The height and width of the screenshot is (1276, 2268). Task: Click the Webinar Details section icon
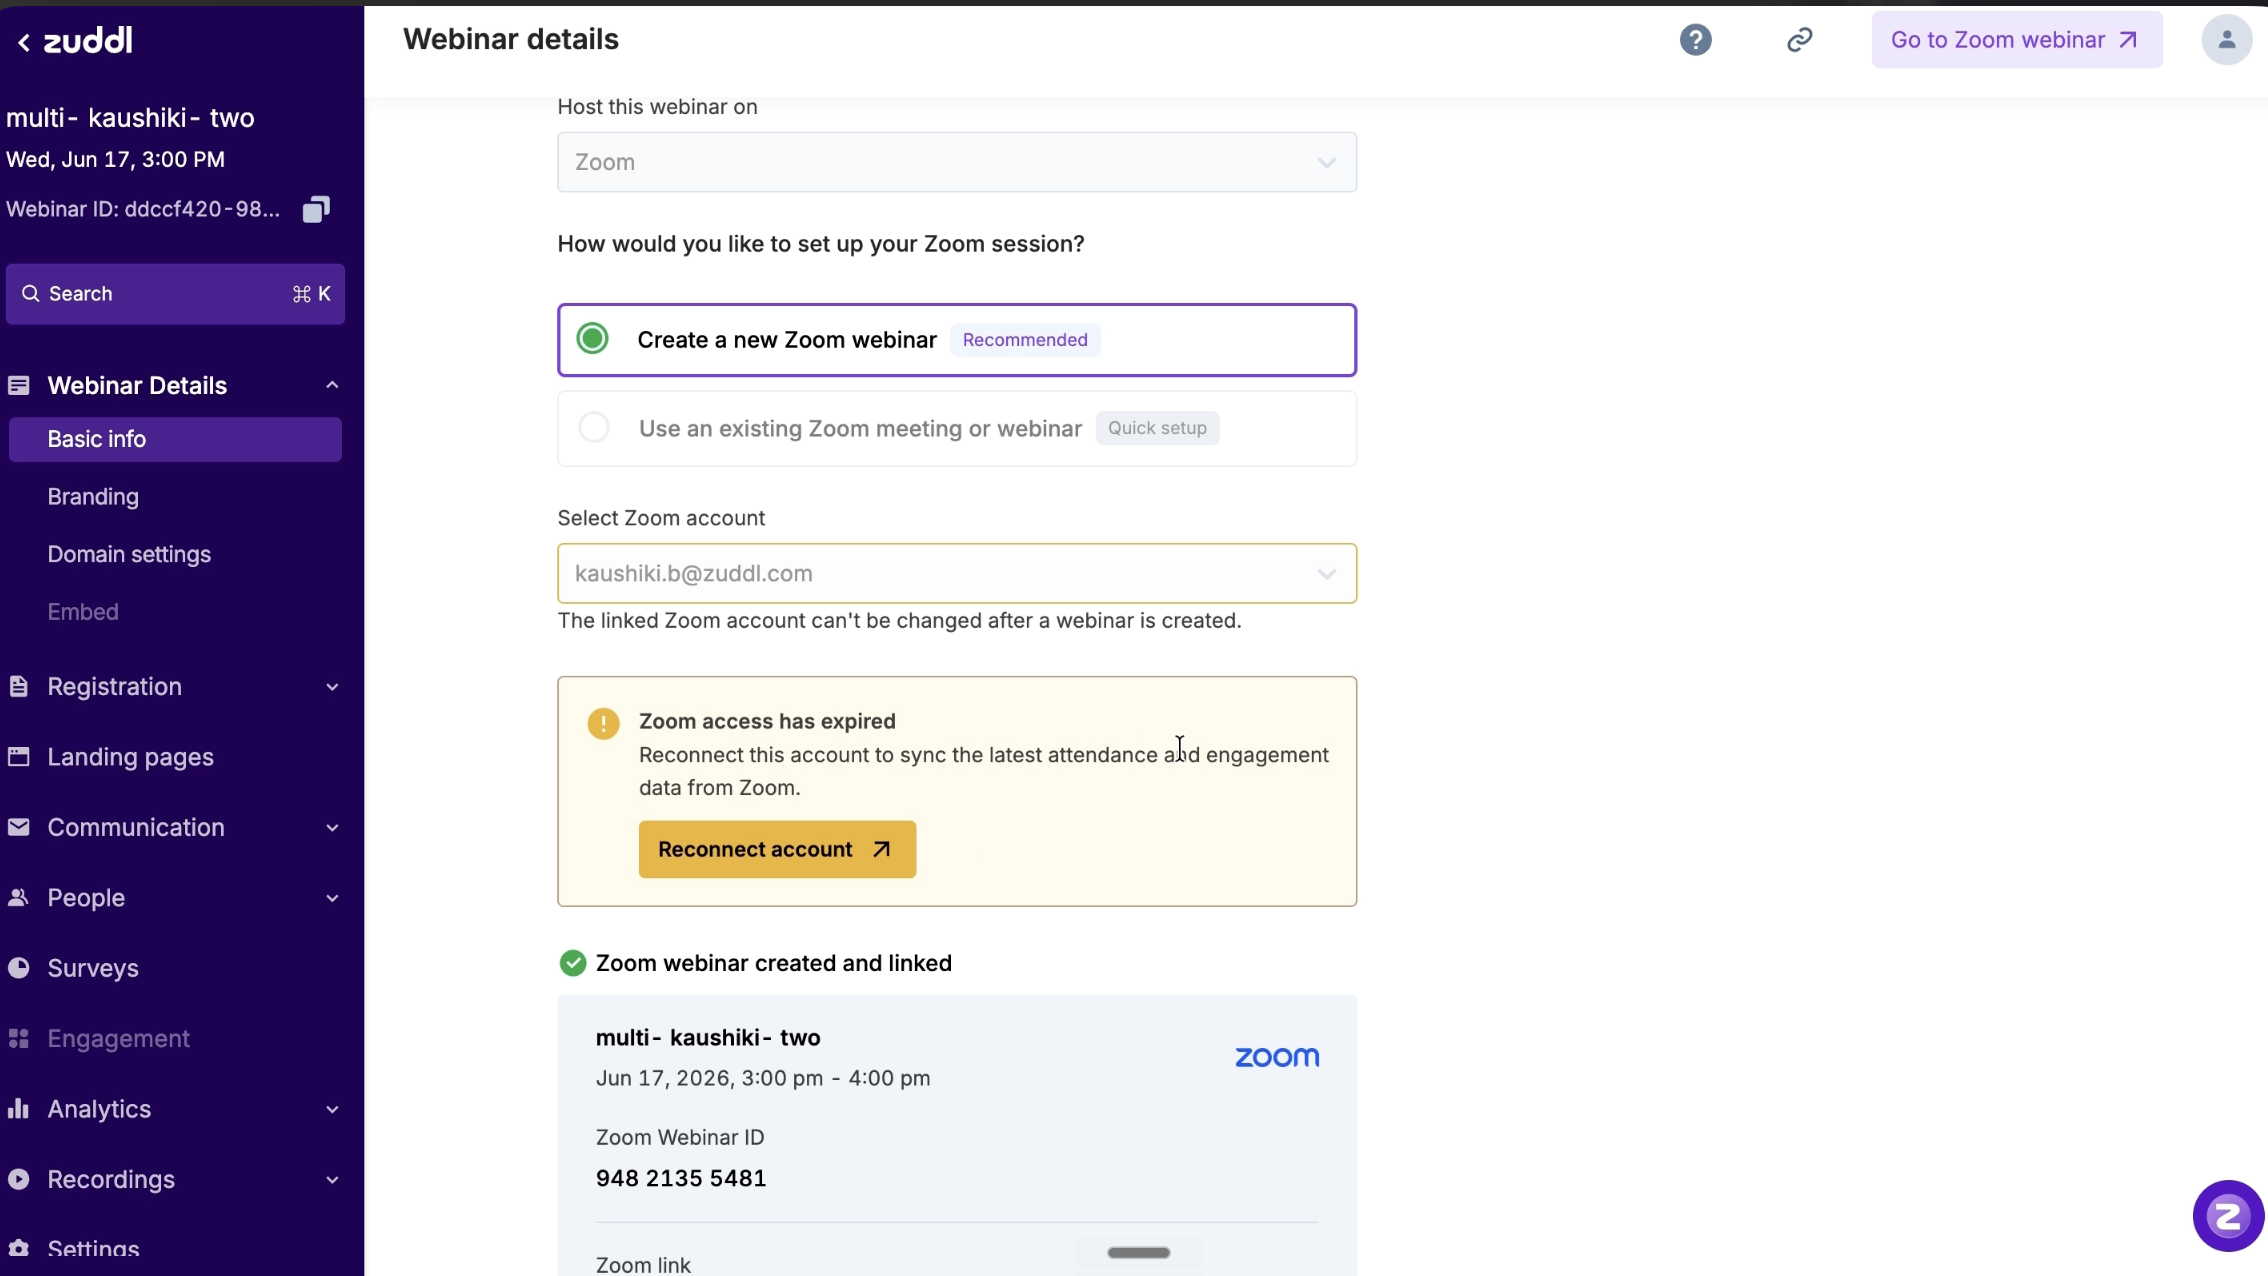click(19, 386)
